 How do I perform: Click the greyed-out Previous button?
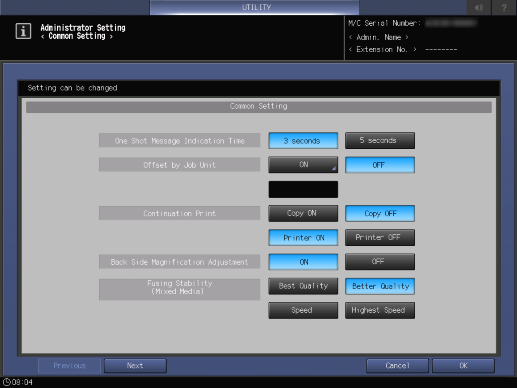69,366
